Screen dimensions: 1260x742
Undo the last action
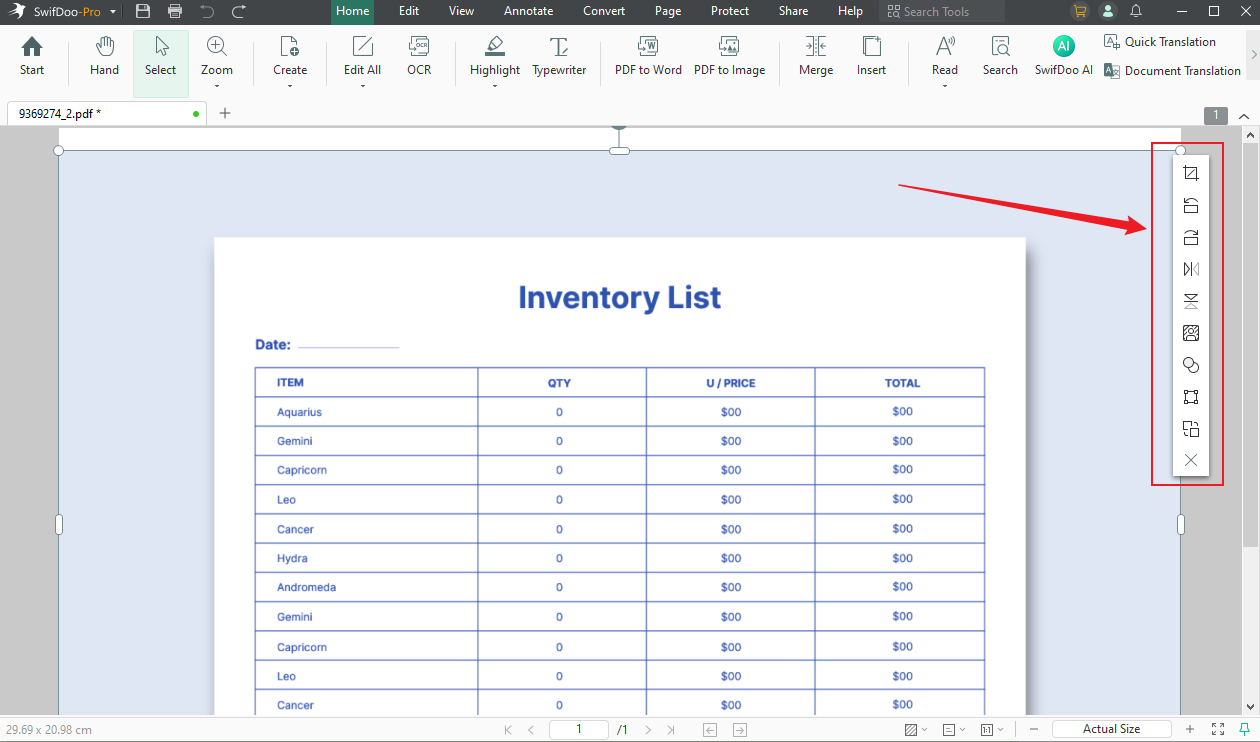point(207,11)
